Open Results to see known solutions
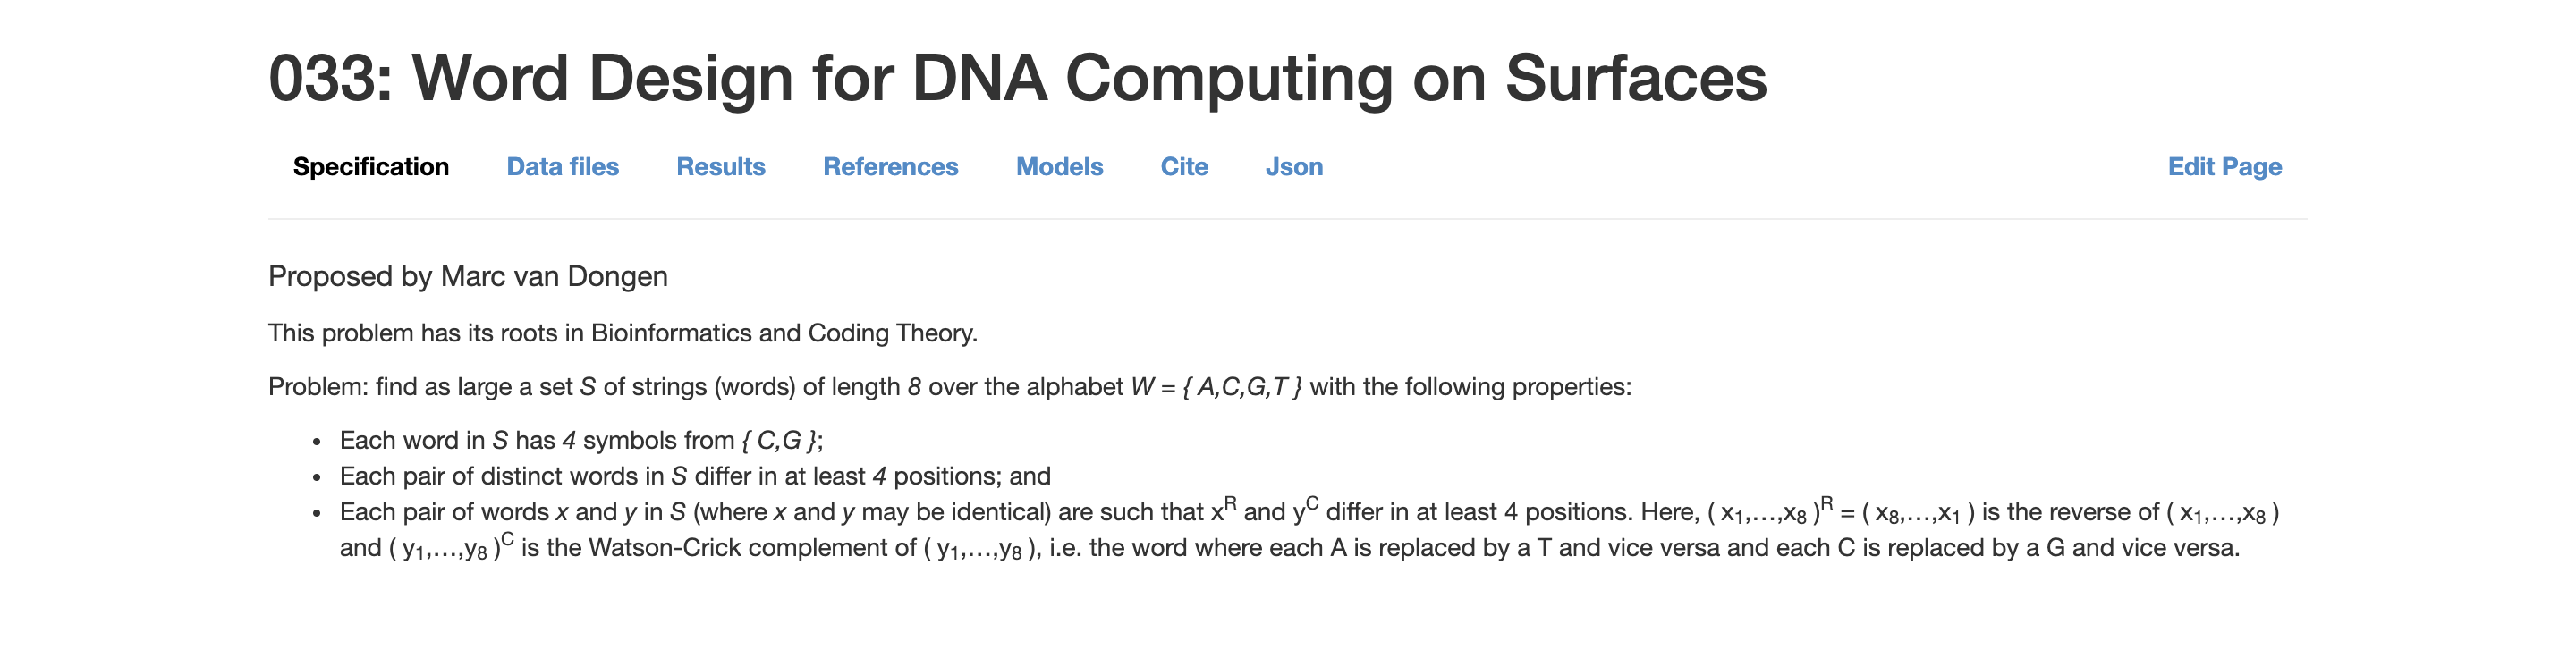This screenshot has width=2576, height=649. pyautogui.click(x=721, y=167)
